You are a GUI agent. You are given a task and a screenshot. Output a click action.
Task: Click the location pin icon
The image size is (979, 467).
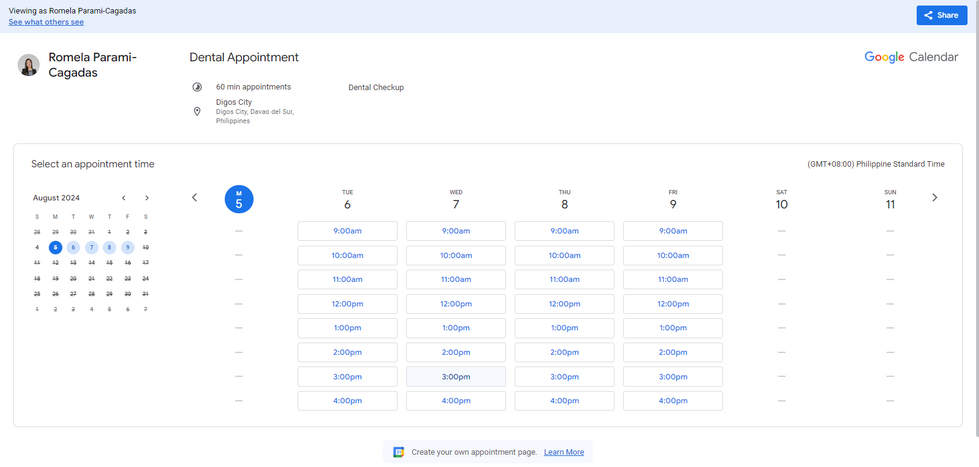[197, 111]
